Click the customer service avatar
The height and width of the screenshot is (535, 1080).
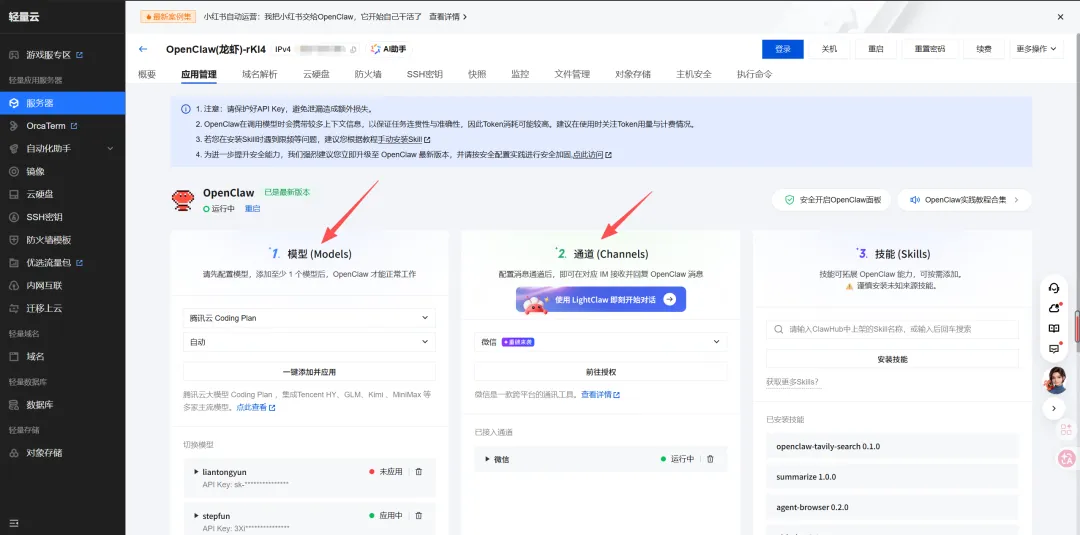(x=1055, y=379)
